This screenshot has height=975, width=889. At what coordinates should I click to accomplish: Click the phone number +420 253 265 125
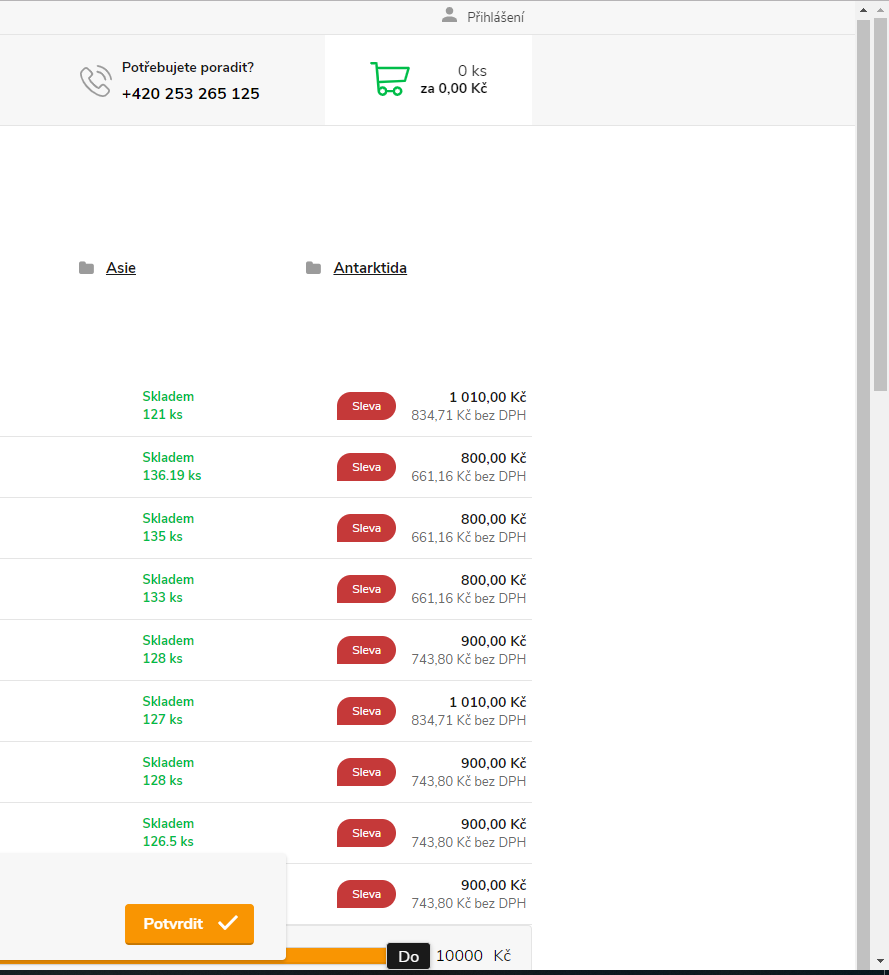(190, 94)
